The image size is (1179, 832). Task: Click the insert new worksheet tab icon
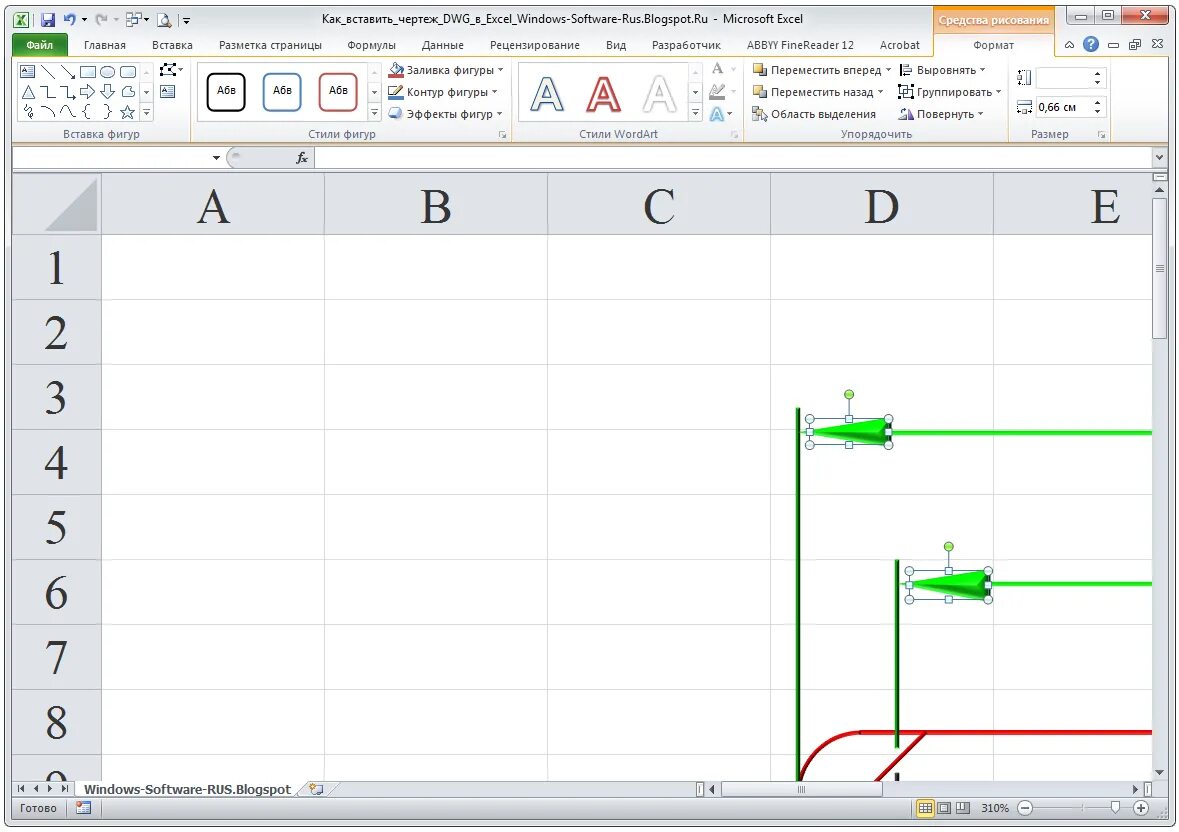point(317,789)
